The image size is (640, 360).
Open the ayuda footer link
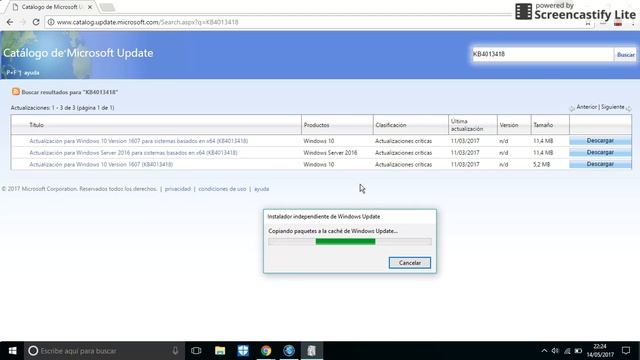(262, 189)
